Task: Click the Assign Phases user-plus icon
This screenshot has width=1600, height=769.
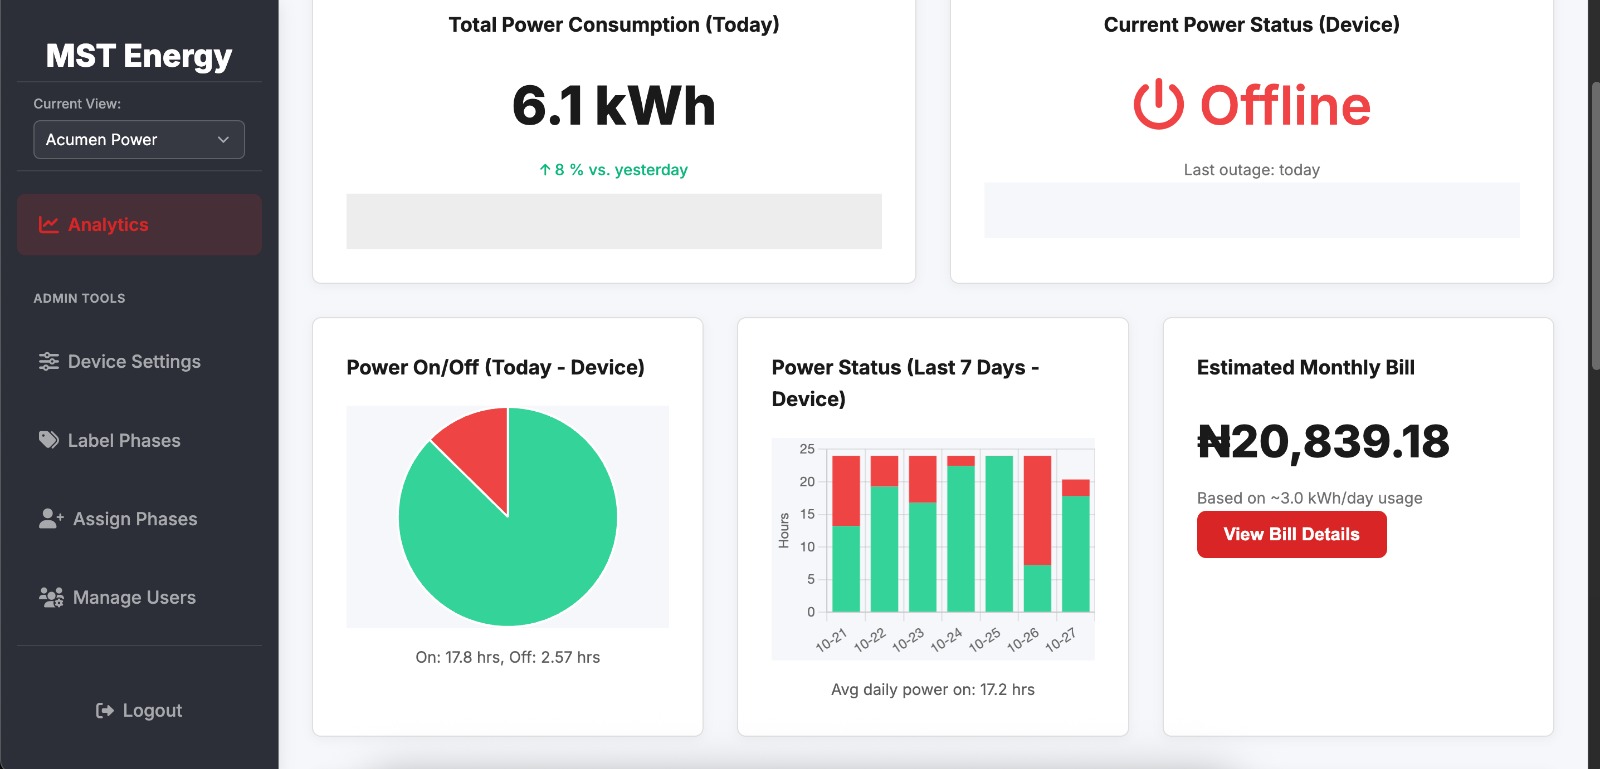Action: tap(51, 519)
